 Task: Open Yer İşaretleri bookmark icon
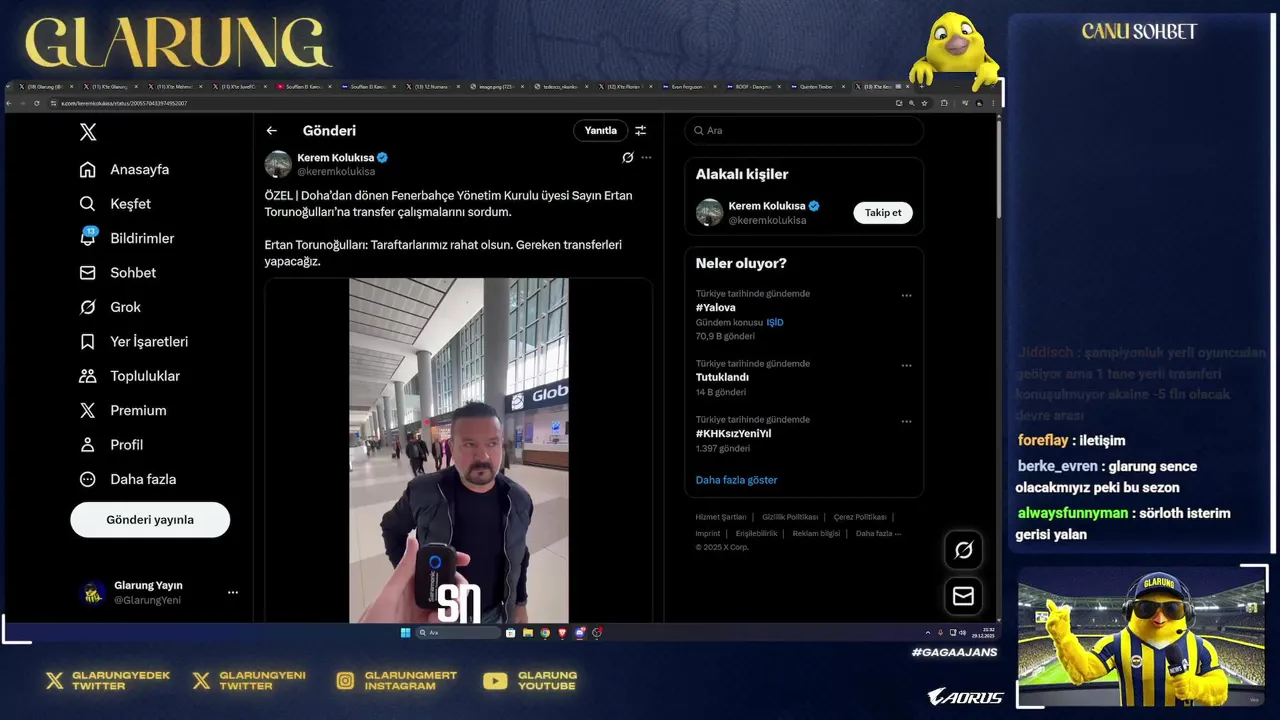click(x=88, y=342)
